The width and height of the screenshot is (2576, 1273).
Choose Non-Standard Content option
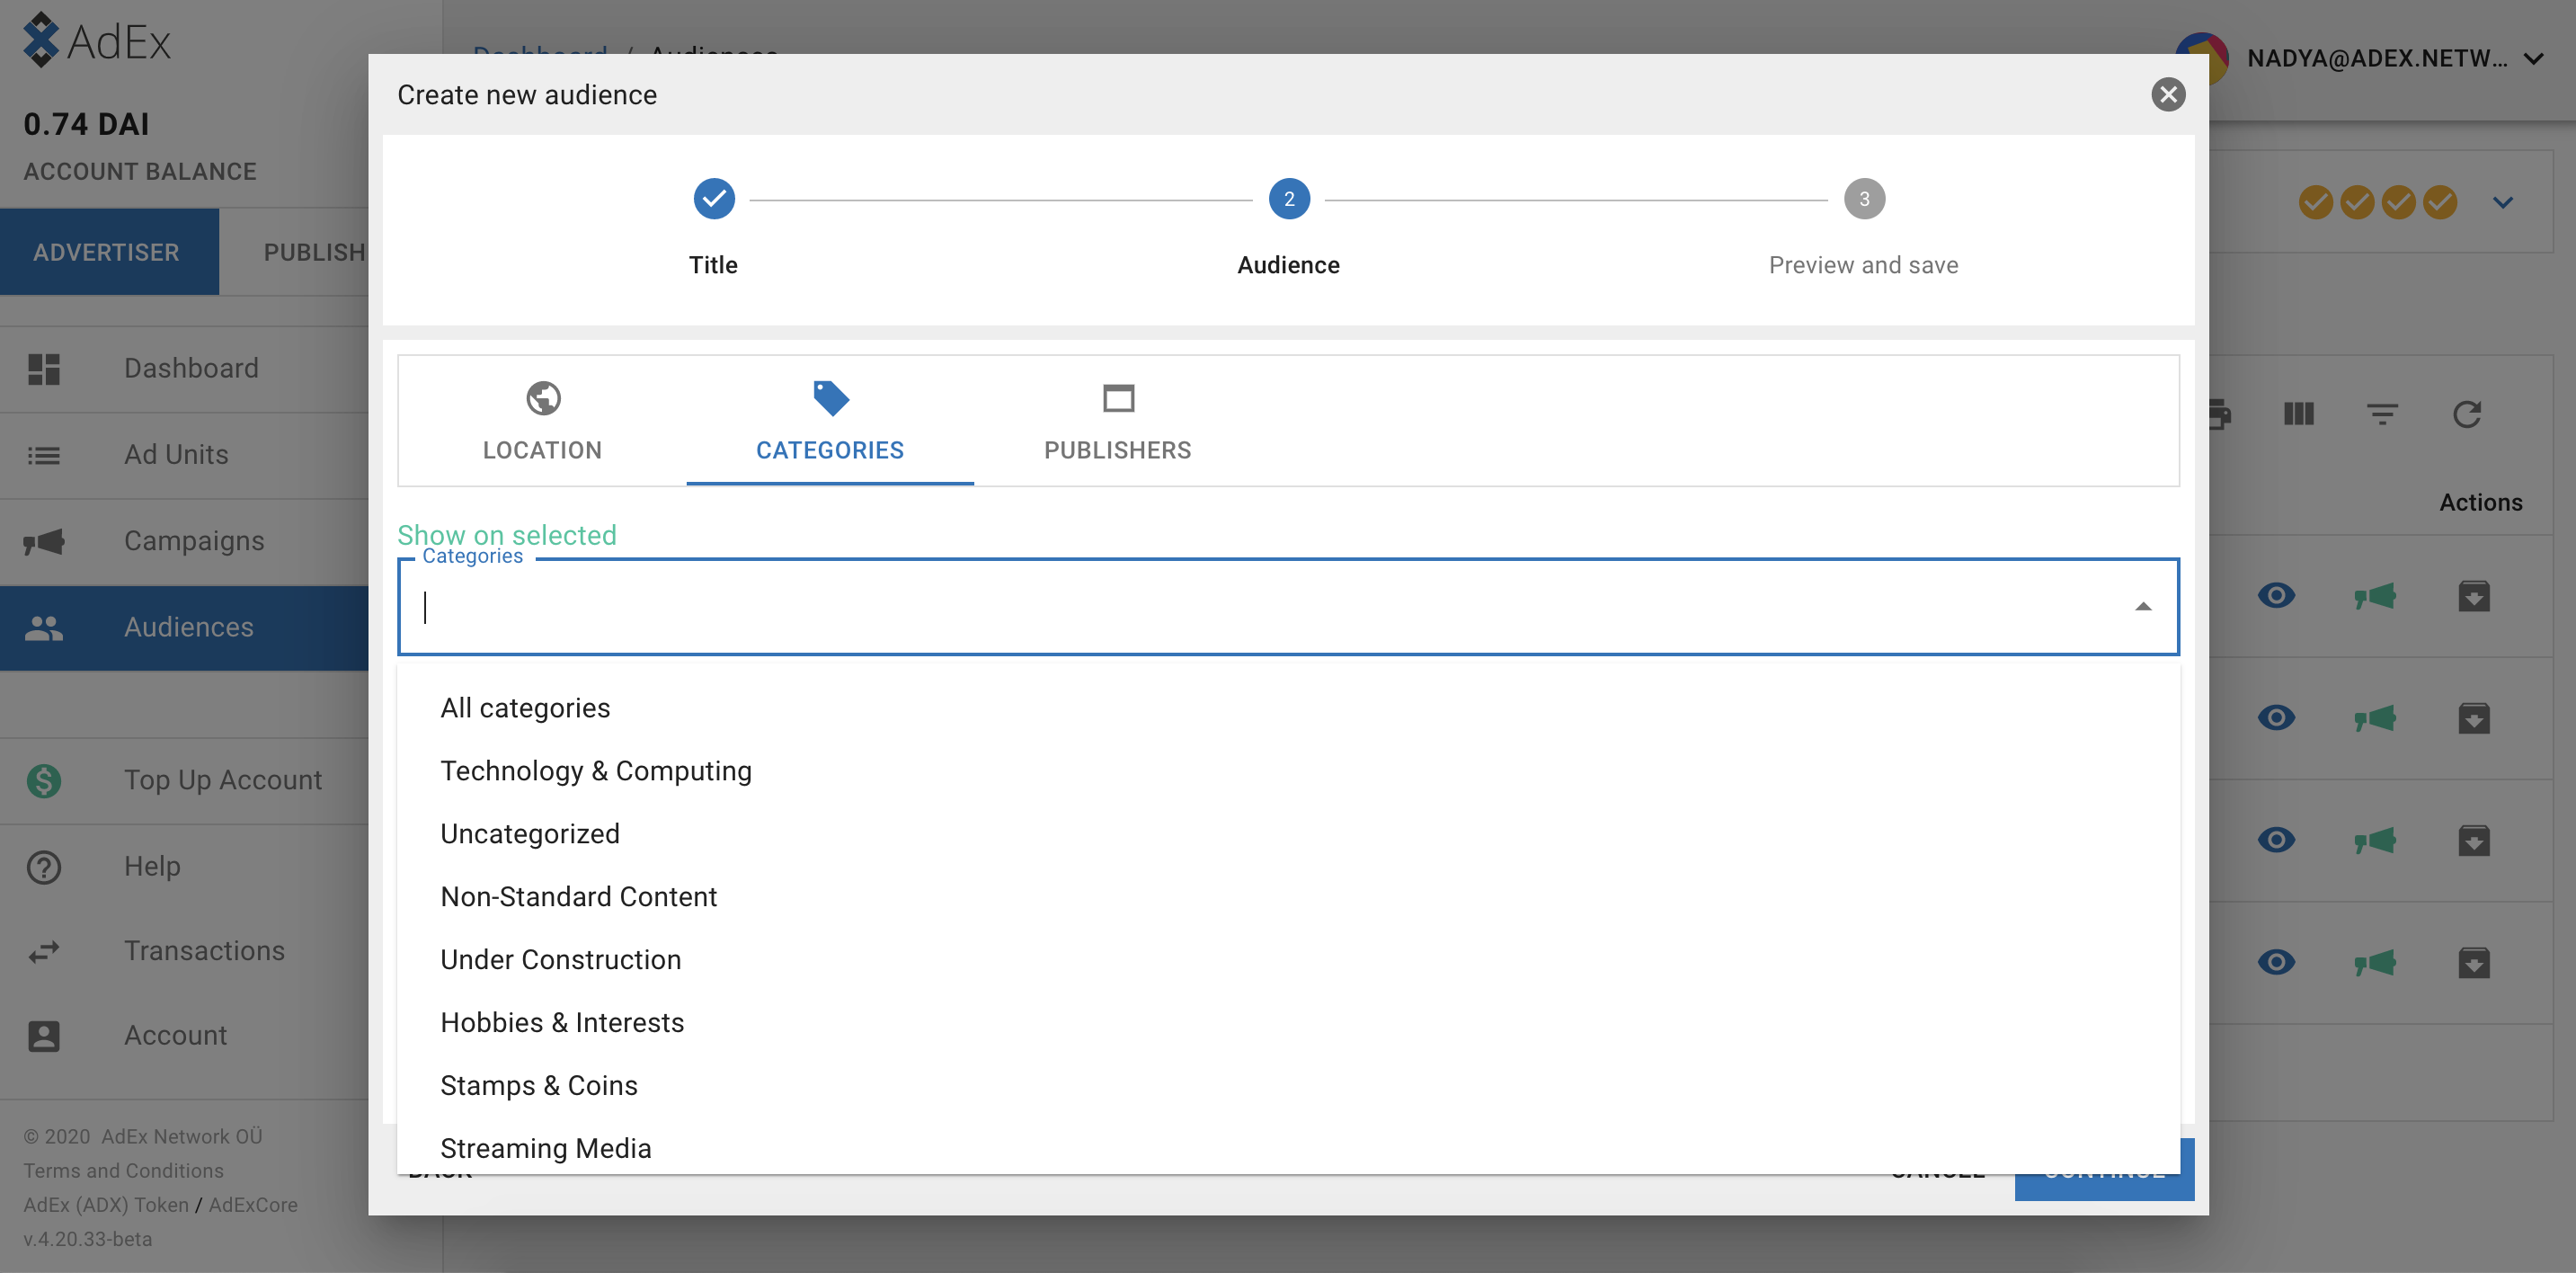1288,897
